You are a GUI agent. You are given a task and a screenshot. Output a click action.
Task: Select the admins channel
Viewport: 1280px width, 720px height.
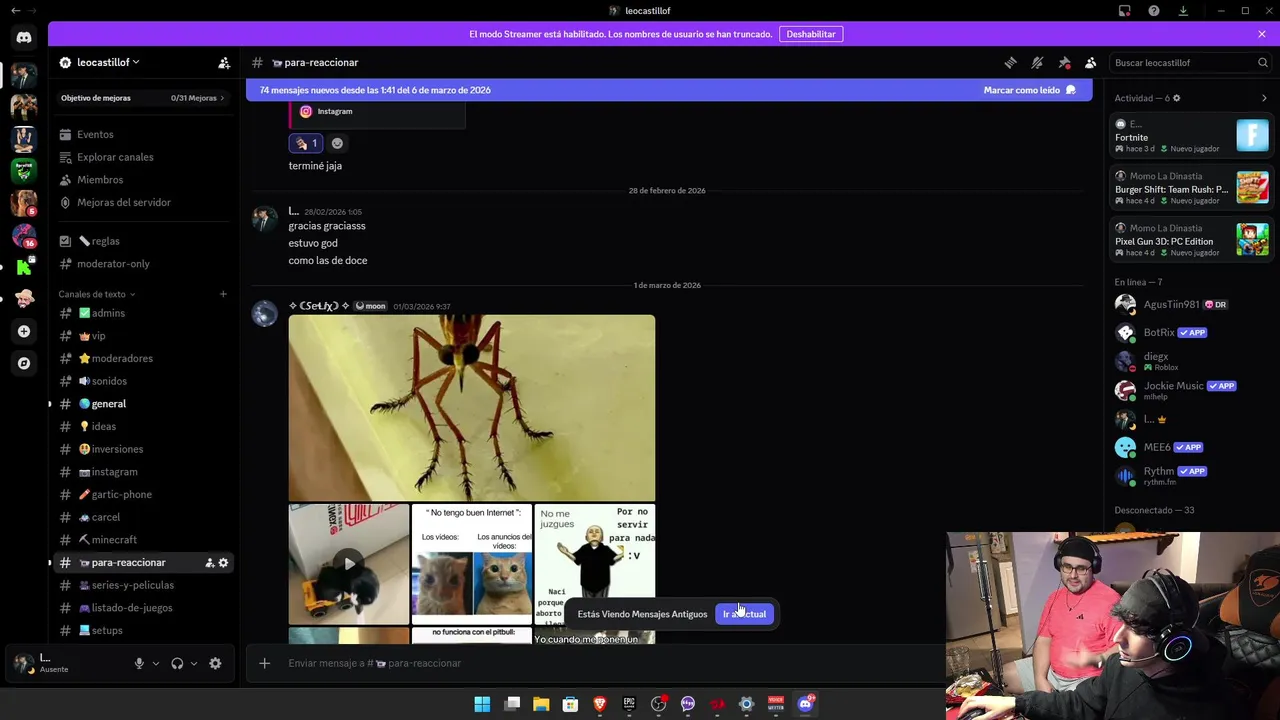pyautogui.click(x=143, y=313)
